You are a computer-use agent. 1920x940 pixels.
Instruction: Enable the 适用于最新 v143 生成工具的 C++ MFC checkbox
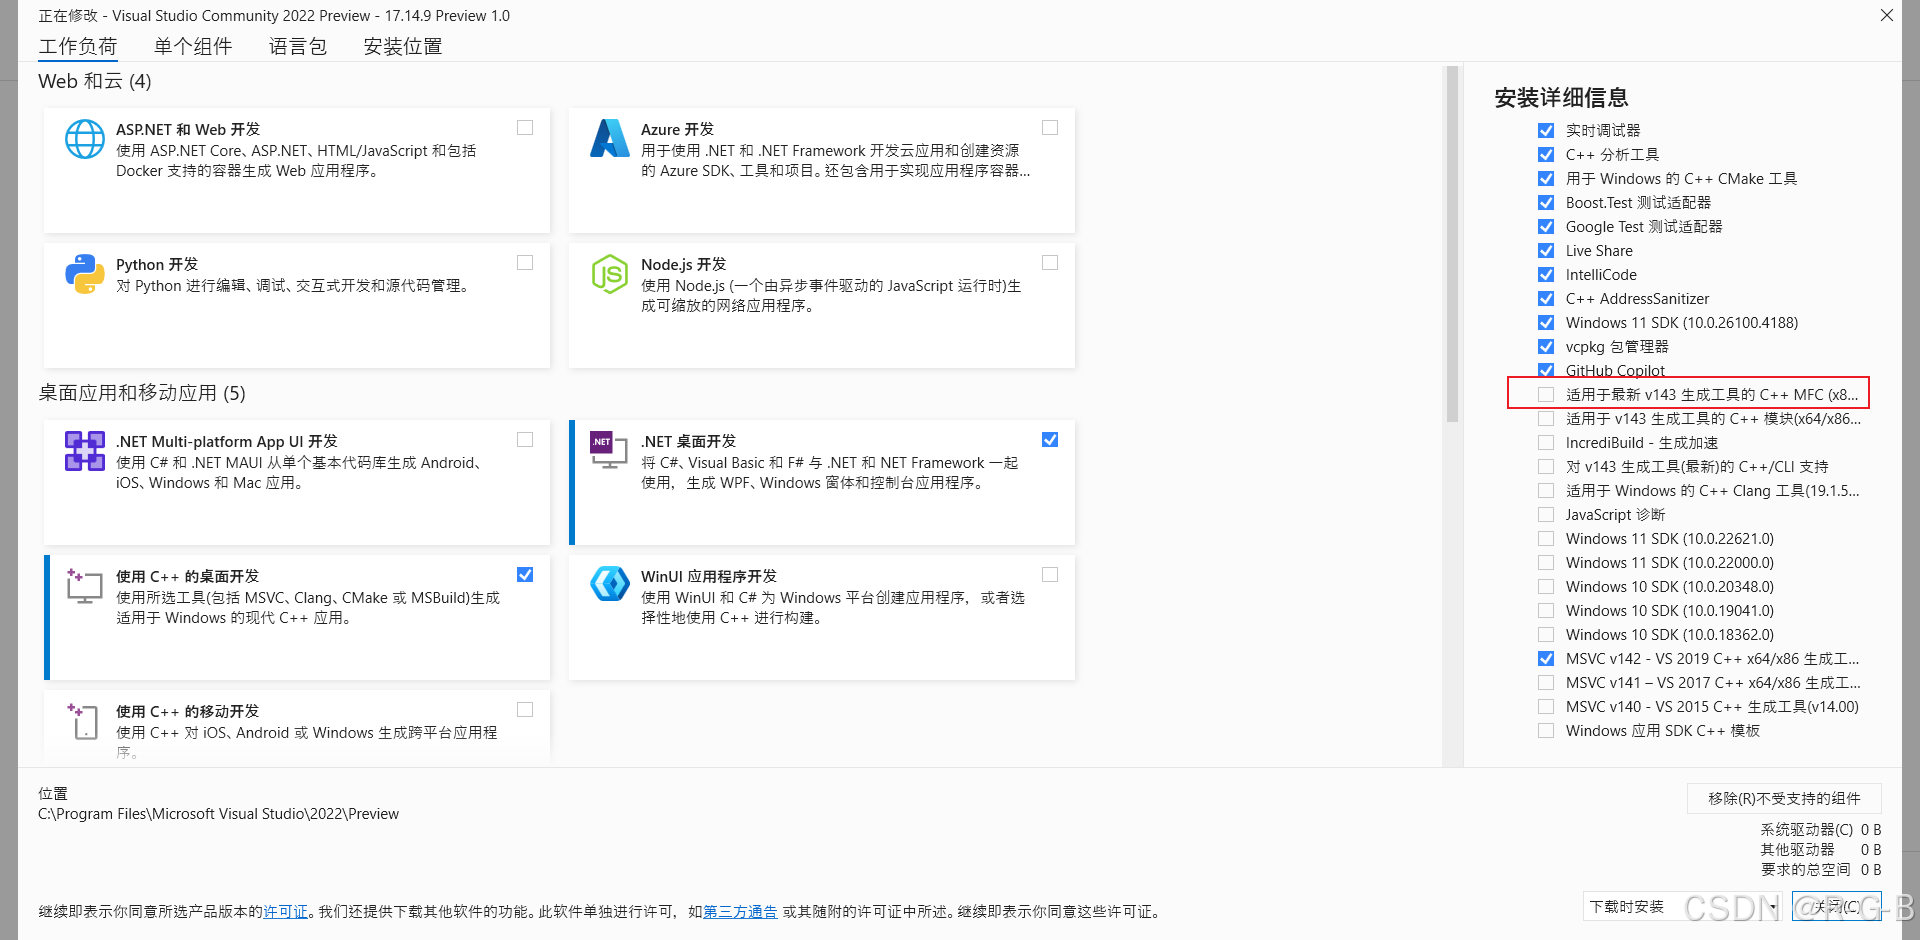point(1546,394)
